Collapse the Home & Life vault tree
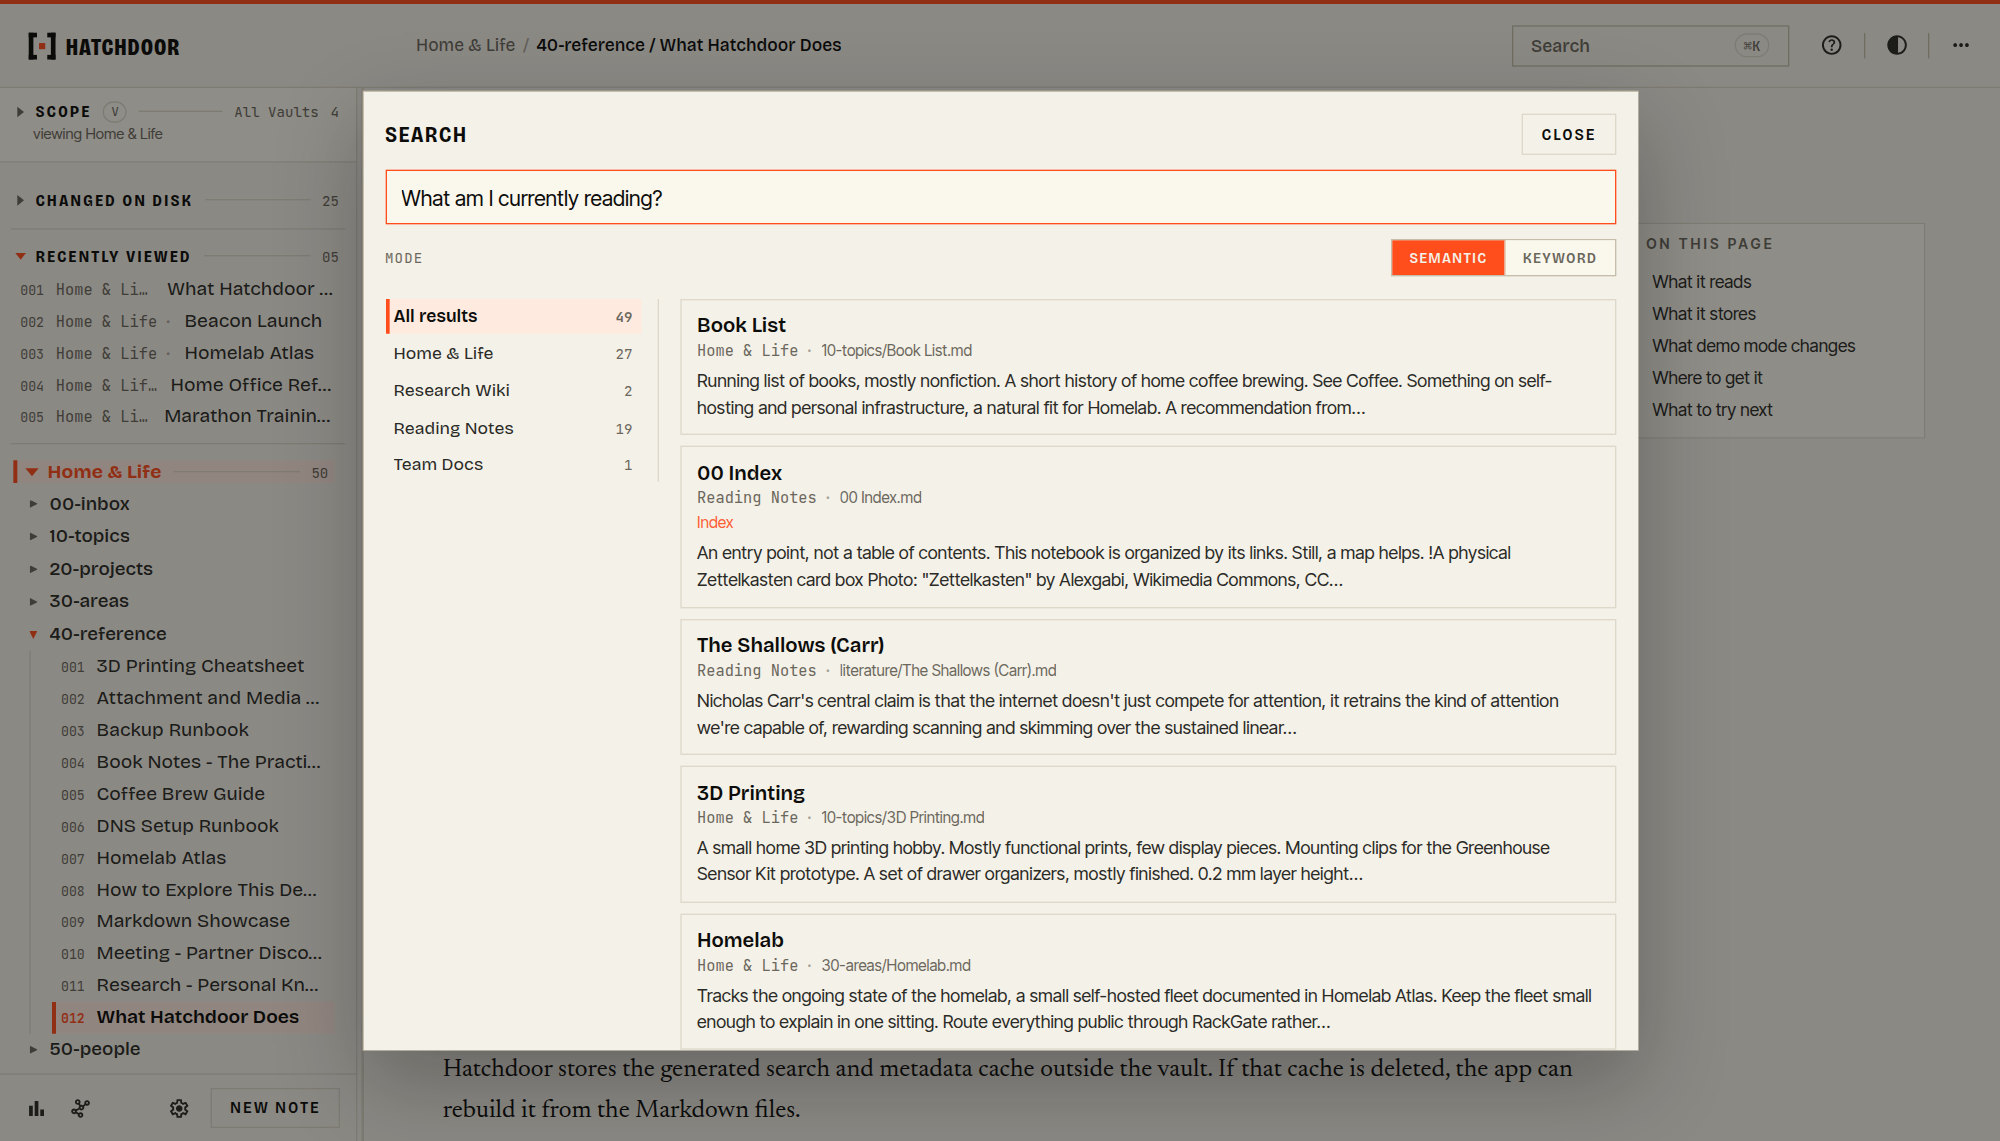This screenshot has height=1141, width=2000. tap(32, 472)
